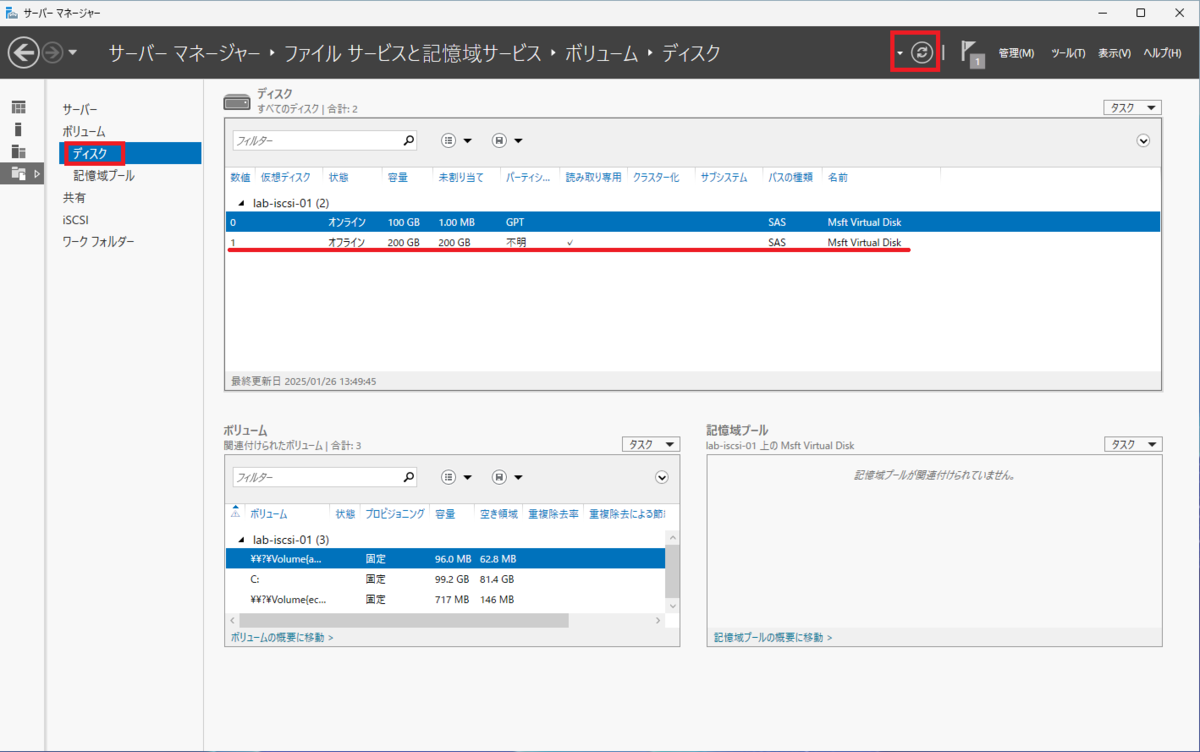Follow the ボリュームの概要に移動 link
Viewport: 1200px width, 752px height.
pyautogui.click(x=276, y=636)
